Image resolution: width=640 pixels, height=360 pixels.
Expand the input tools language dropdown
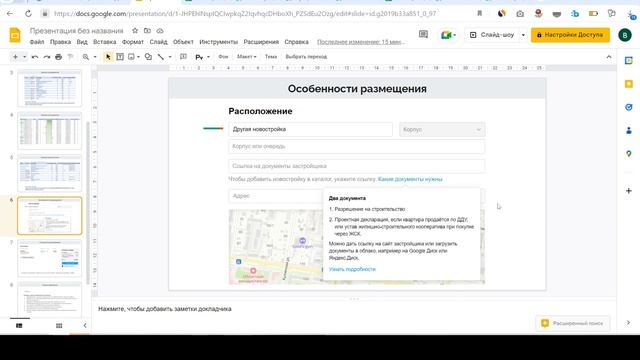coord(208,57)
